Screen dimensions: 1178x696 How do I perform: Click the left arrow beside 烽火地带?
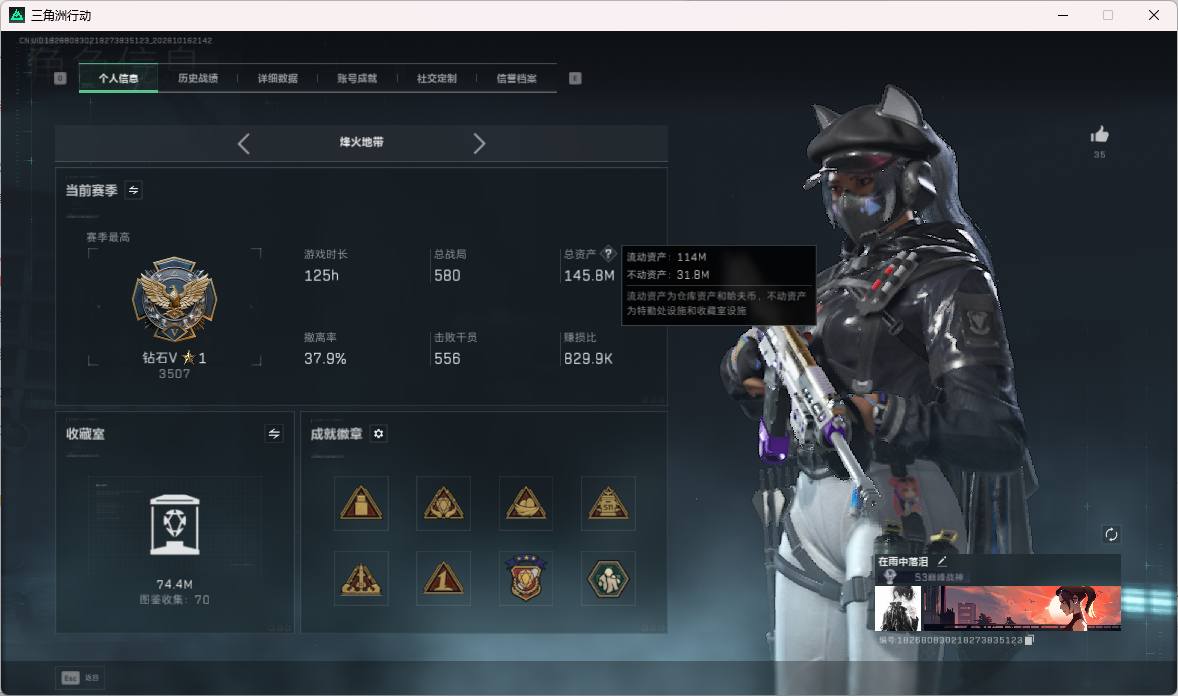(x=243, y=144)
